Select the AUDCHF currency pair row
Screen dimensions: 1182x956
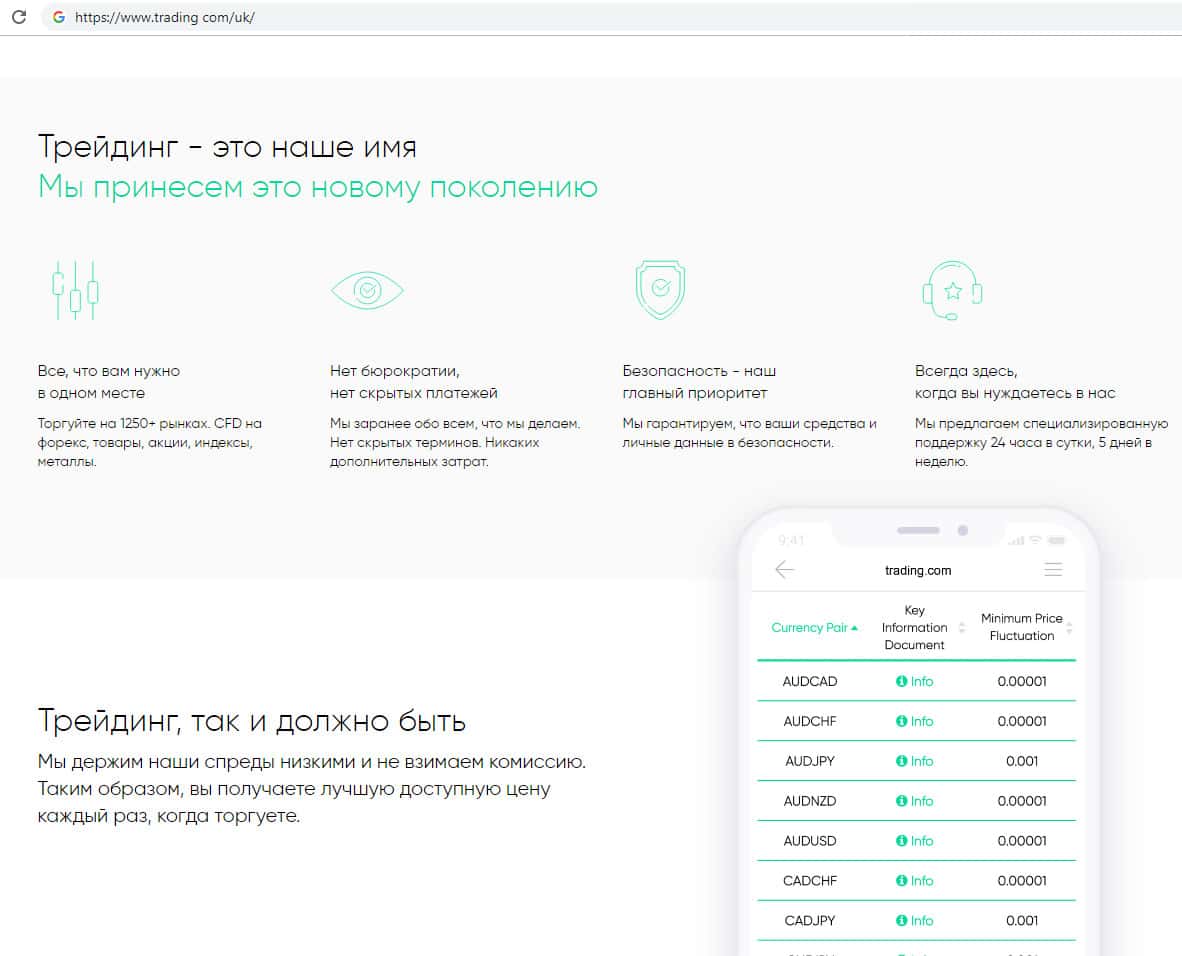(810, 721)
